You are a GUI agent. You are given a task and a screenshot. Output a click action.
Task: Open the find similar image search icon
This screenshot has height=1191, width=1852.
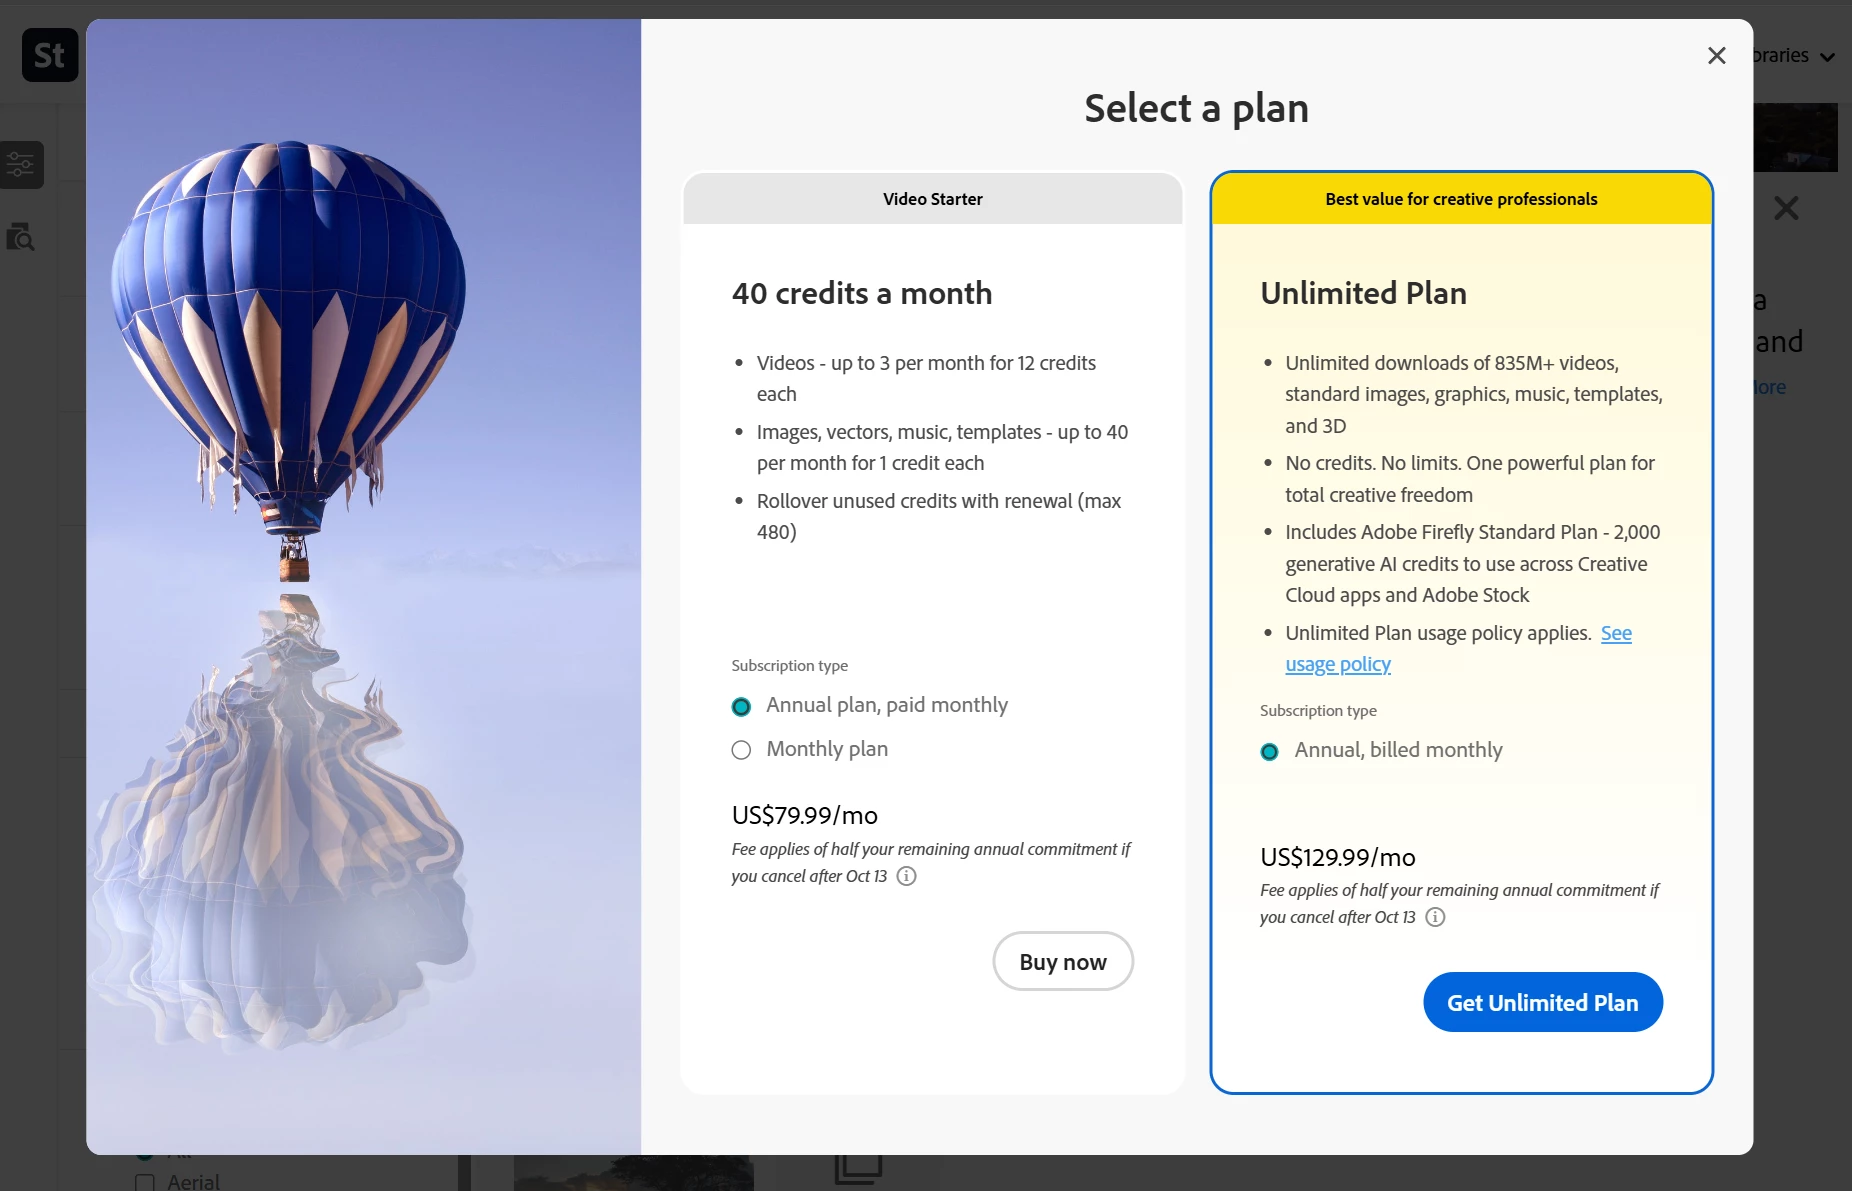[21, 238]
